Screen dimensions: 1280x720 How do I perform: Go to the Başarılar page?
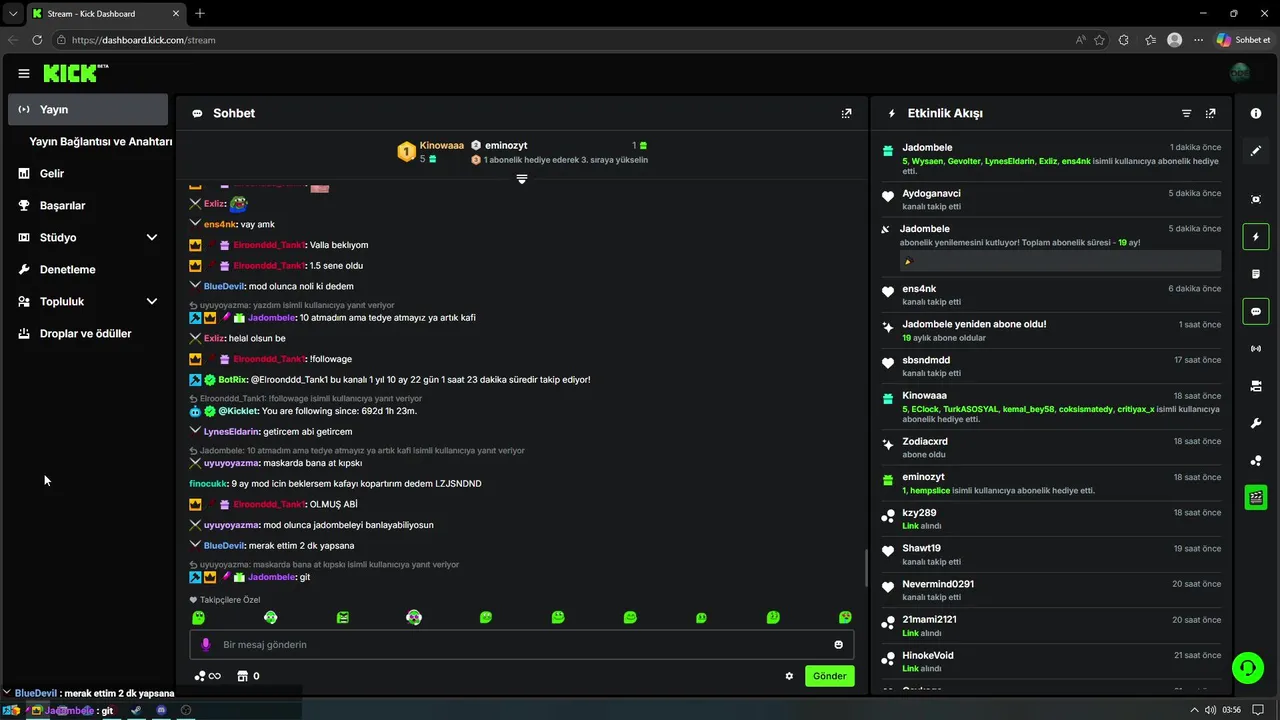[x=62, y=206]
